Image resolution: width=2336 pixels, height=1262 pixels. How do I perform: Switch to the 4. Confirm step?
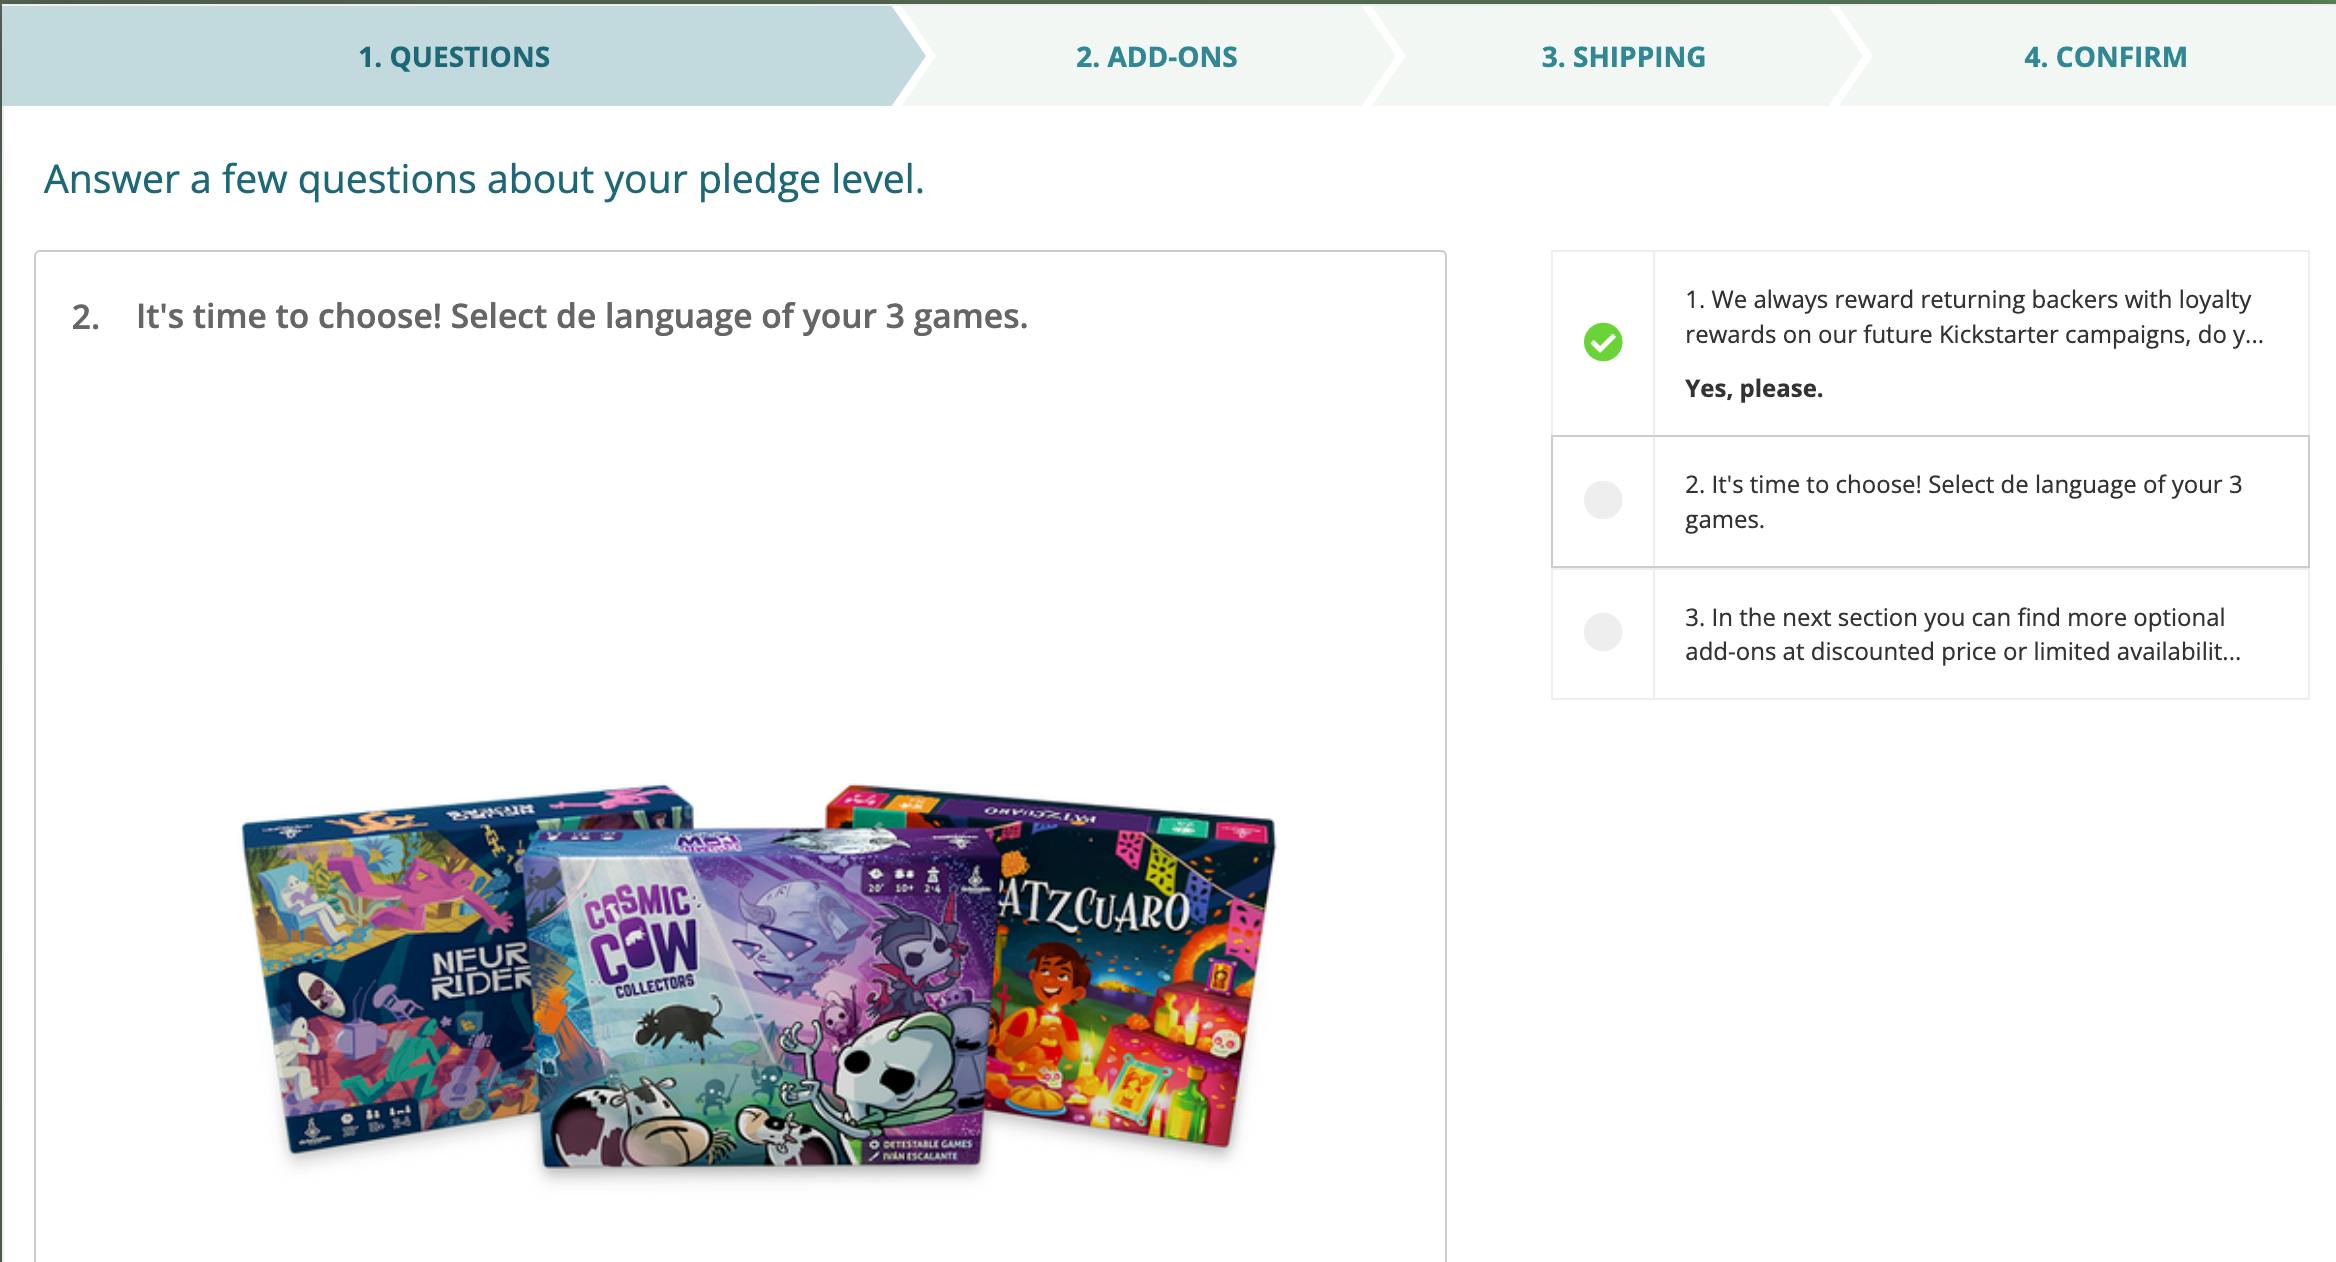pyautogui.click(x=2105, y=57)
